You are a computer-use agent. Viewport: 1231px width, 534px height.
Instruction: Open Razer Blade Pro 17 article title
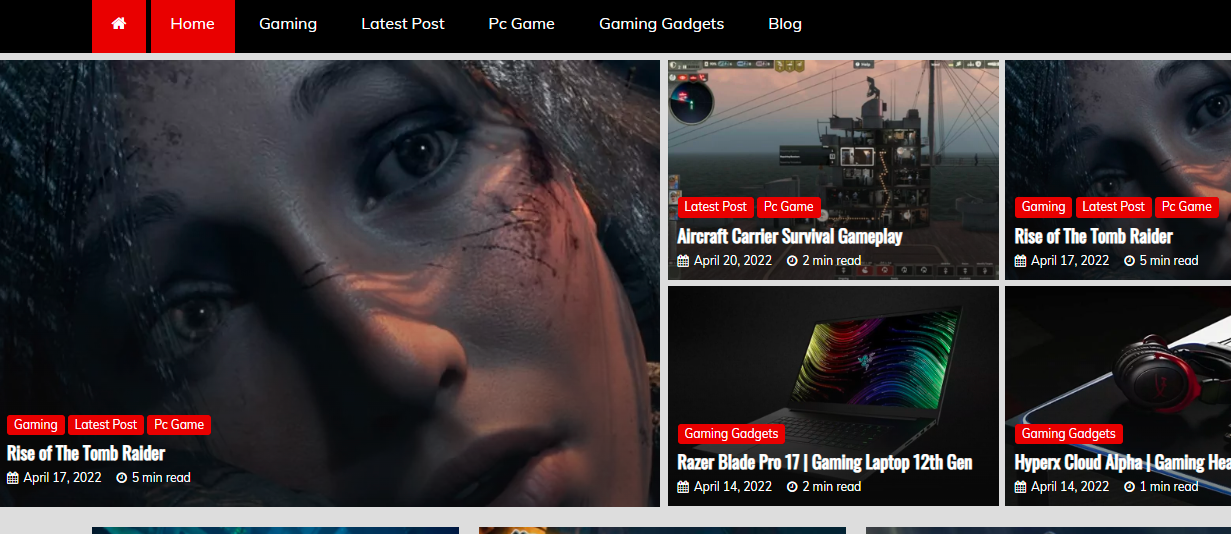(824, 462)
